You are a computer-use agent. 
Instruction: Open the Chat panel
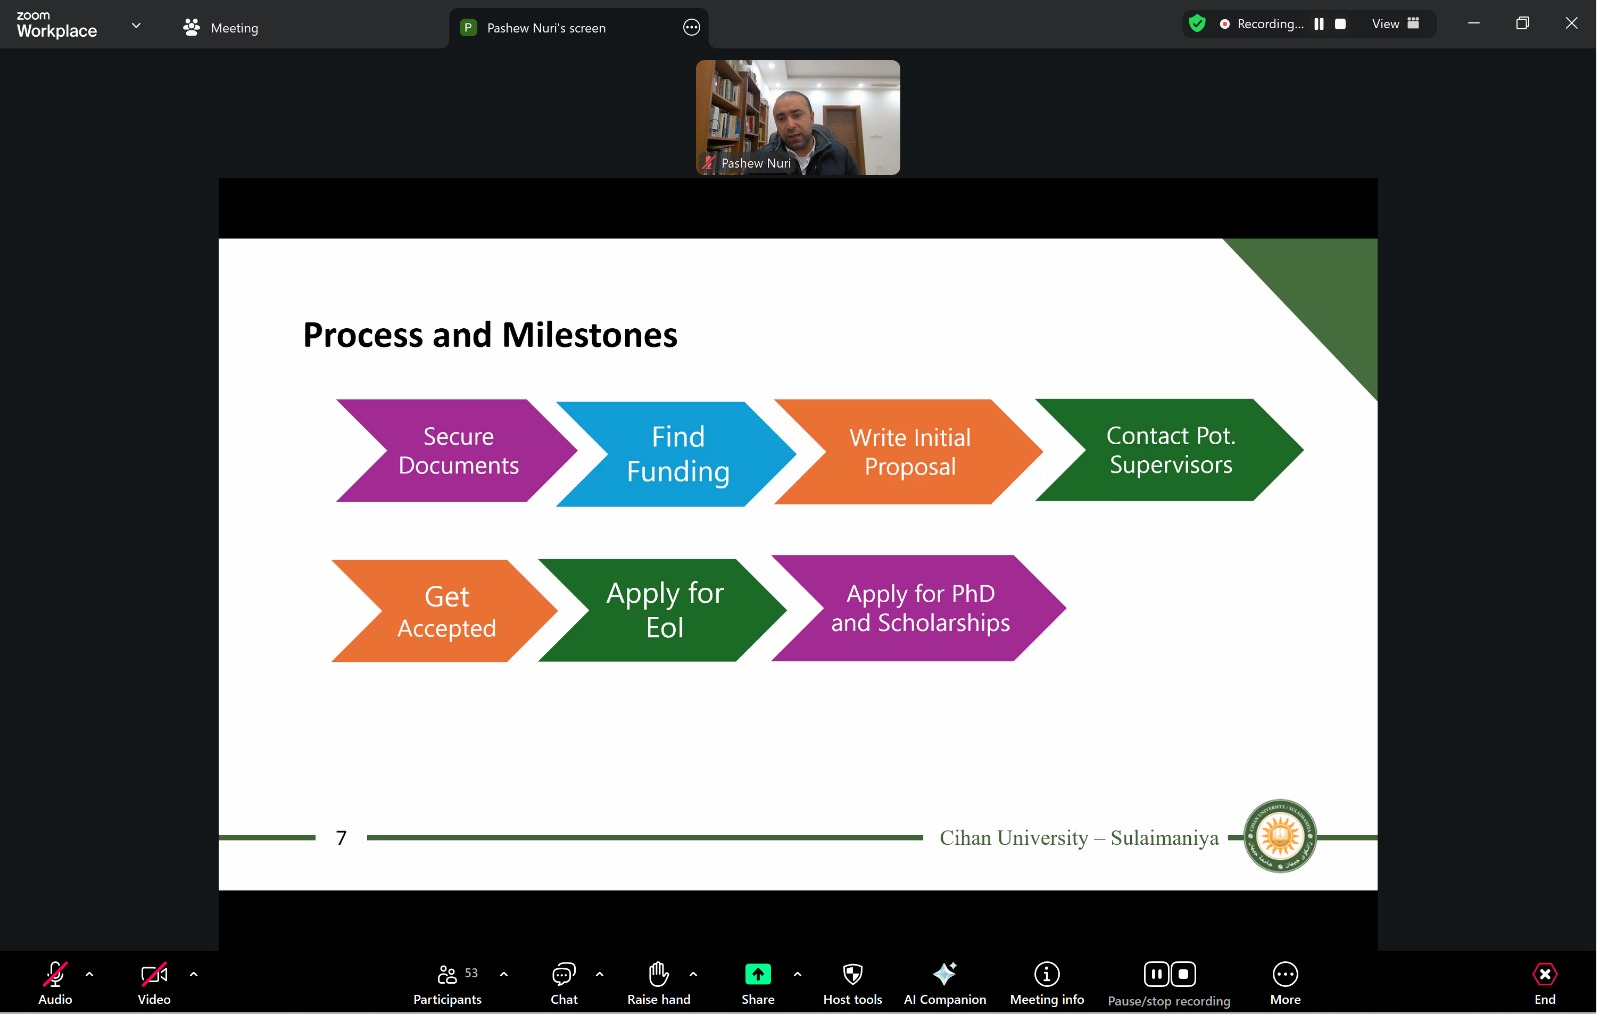pos(563,983)
